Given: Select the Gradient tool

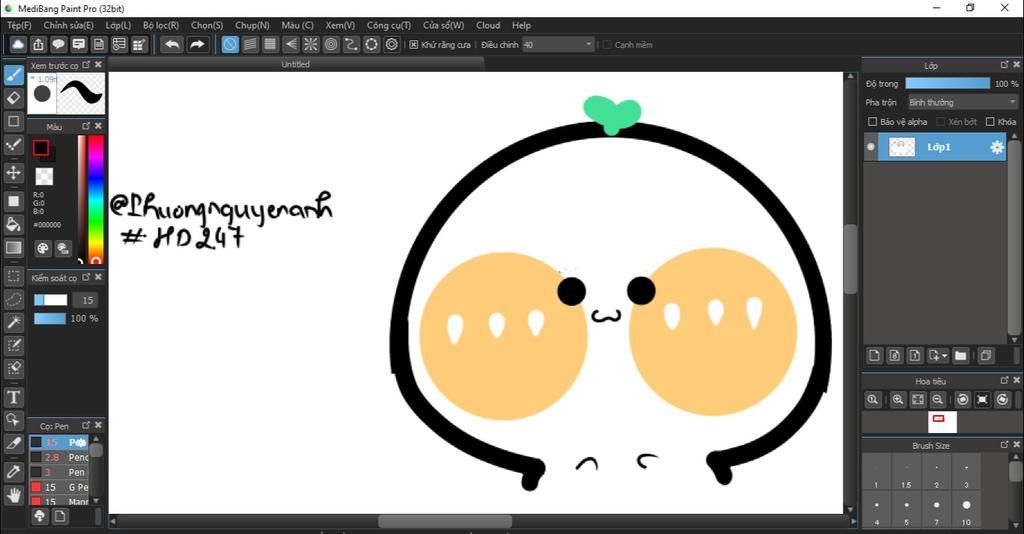Looking at the screenshot, I should [14, 247].
